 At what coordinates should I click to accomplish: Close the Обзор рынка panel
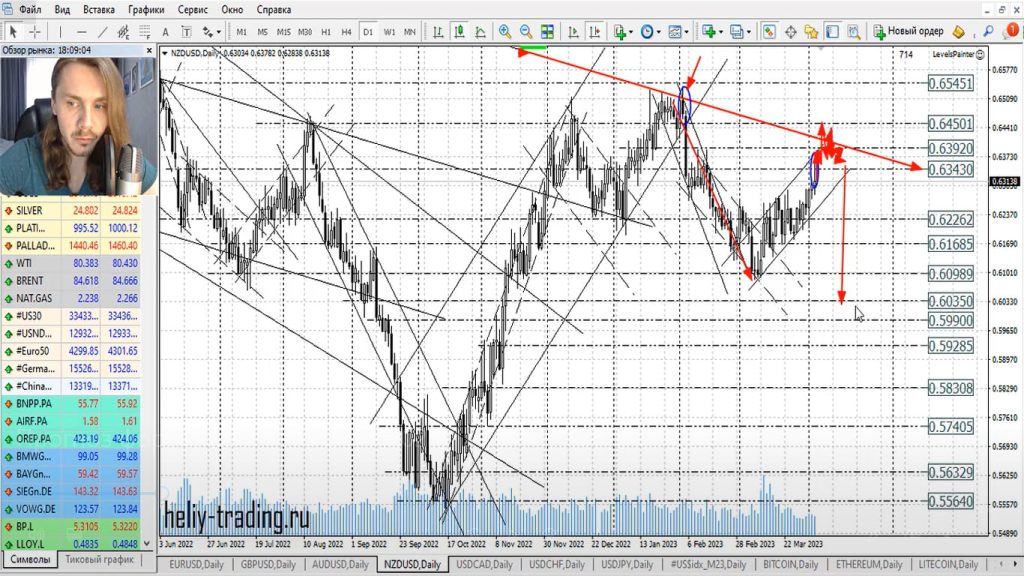[x=151, y=48]
